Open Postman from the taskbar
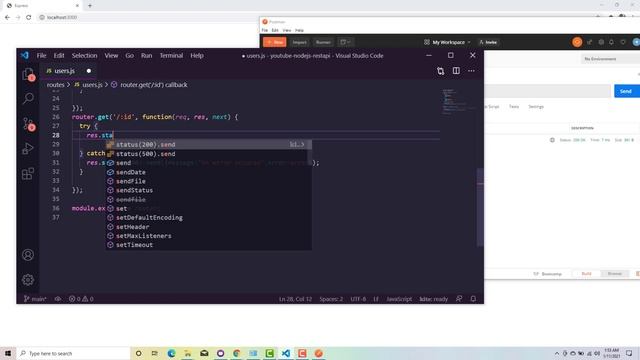Viewport: 640px width, 360px height. (319, 353)
